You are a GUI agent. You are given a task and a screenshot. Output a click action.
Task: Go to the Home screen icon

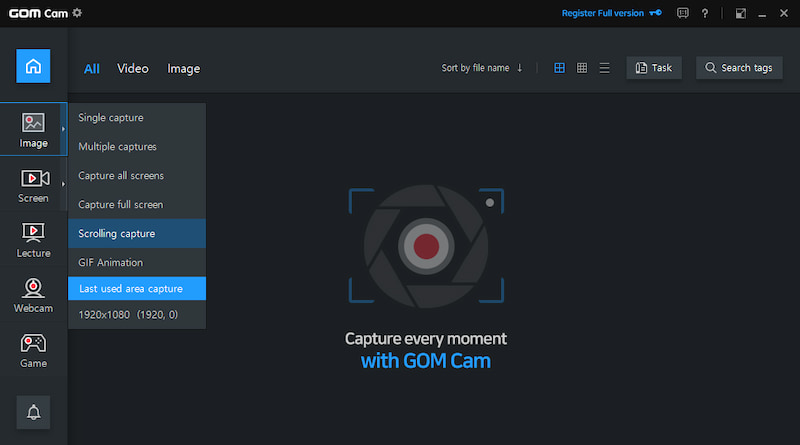pyautogui.click(x=33, y=67)
